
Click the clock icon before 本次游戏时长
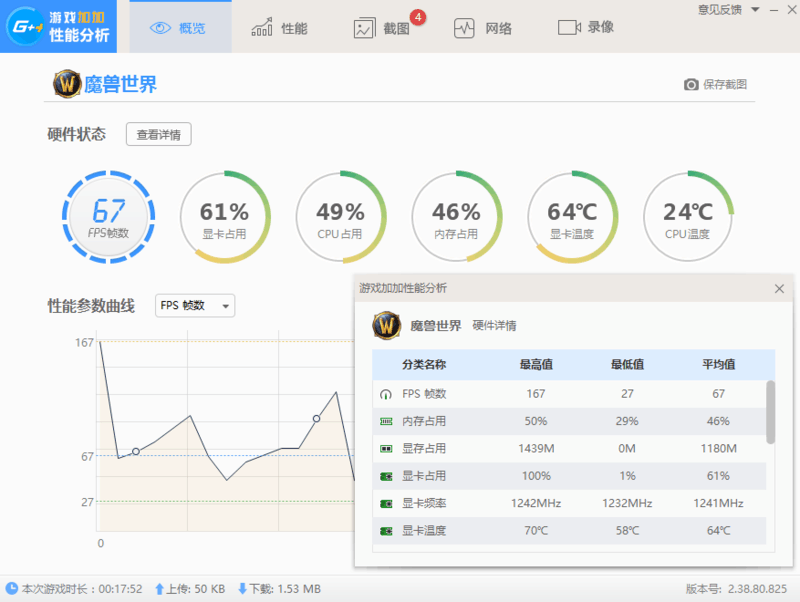[10, 590]
